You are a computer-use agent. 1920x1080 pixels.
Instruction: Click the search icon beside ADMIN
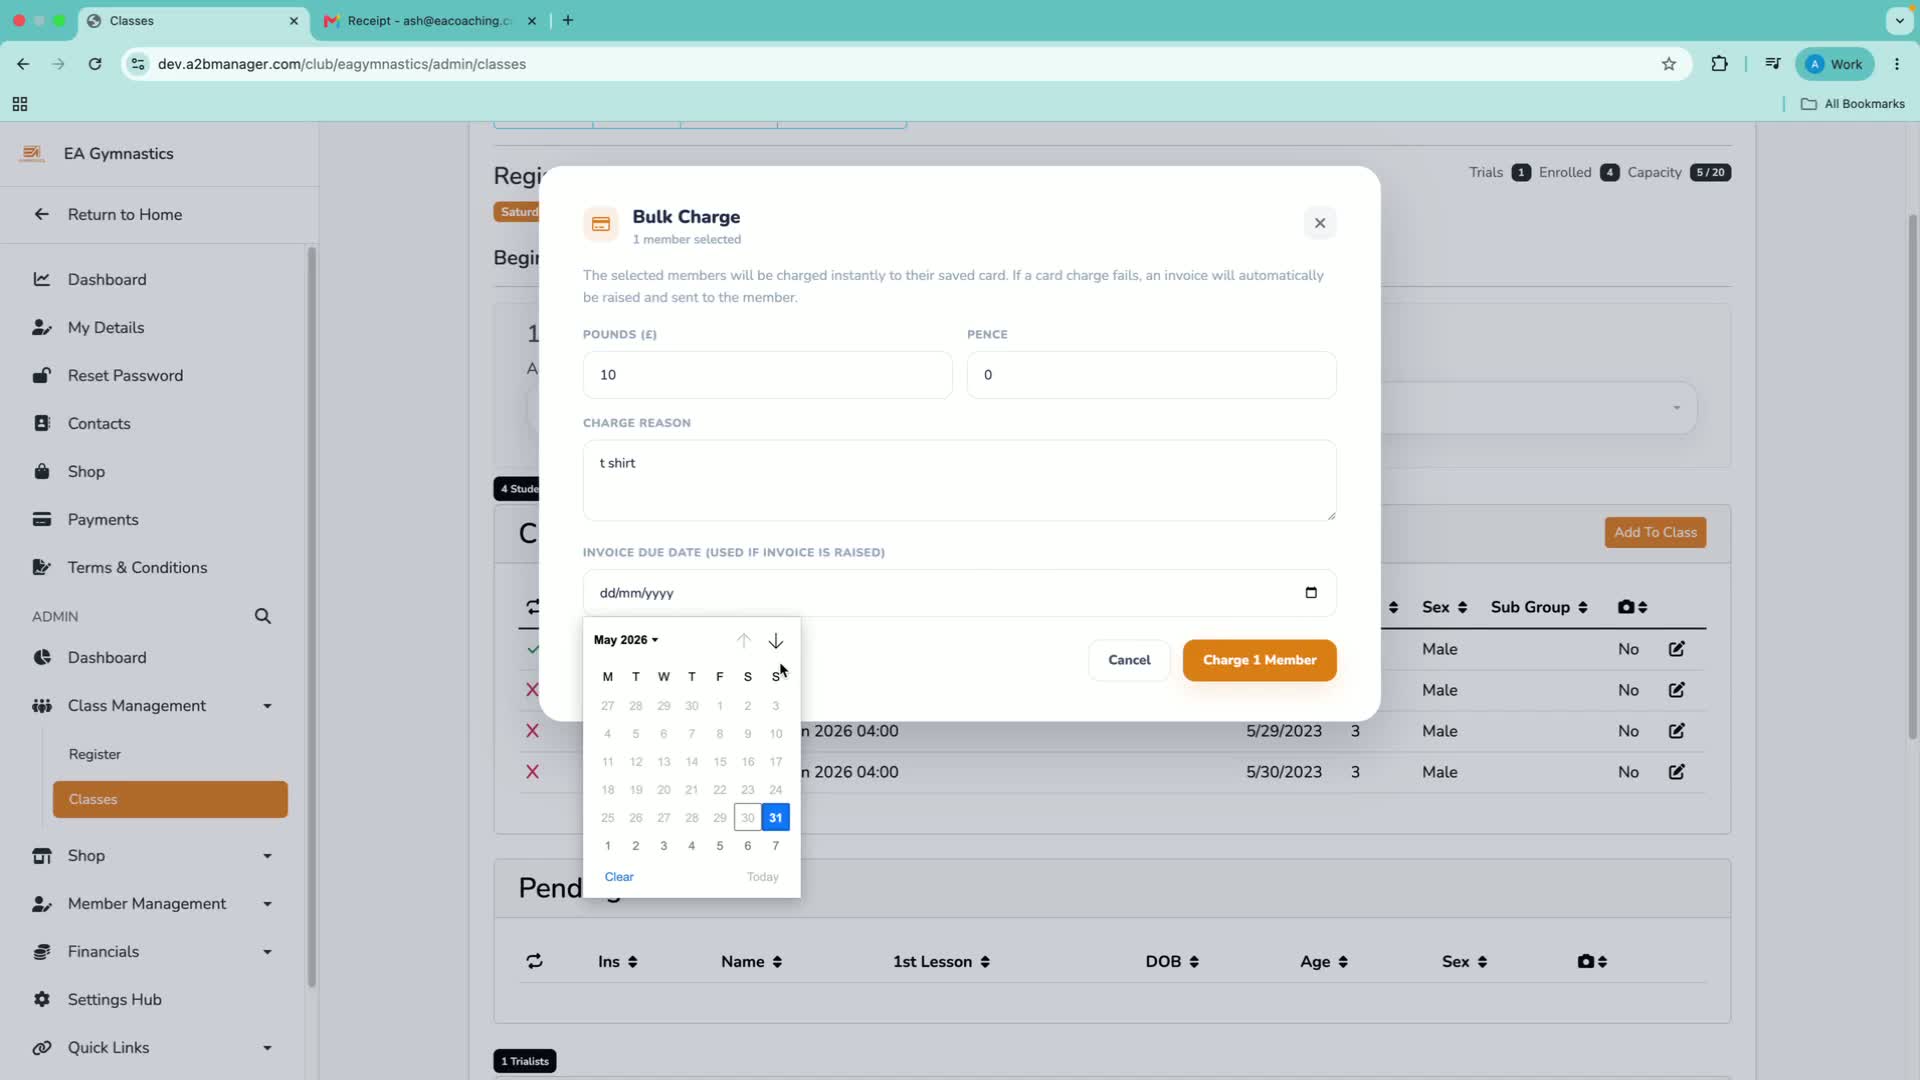[x=263, y=617]
